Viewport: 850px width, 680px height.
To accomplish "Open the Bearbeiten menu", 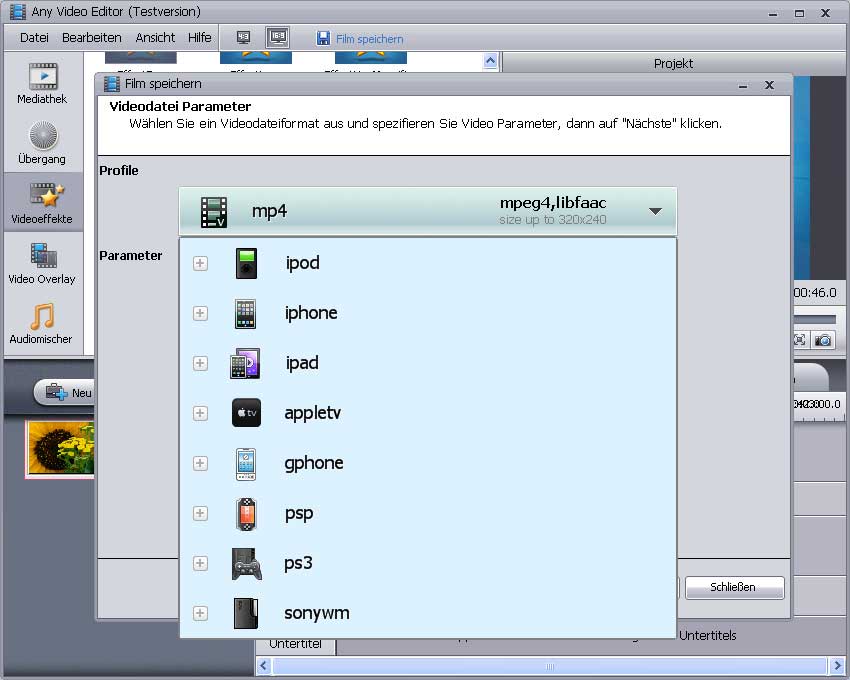I will (92, 37).
